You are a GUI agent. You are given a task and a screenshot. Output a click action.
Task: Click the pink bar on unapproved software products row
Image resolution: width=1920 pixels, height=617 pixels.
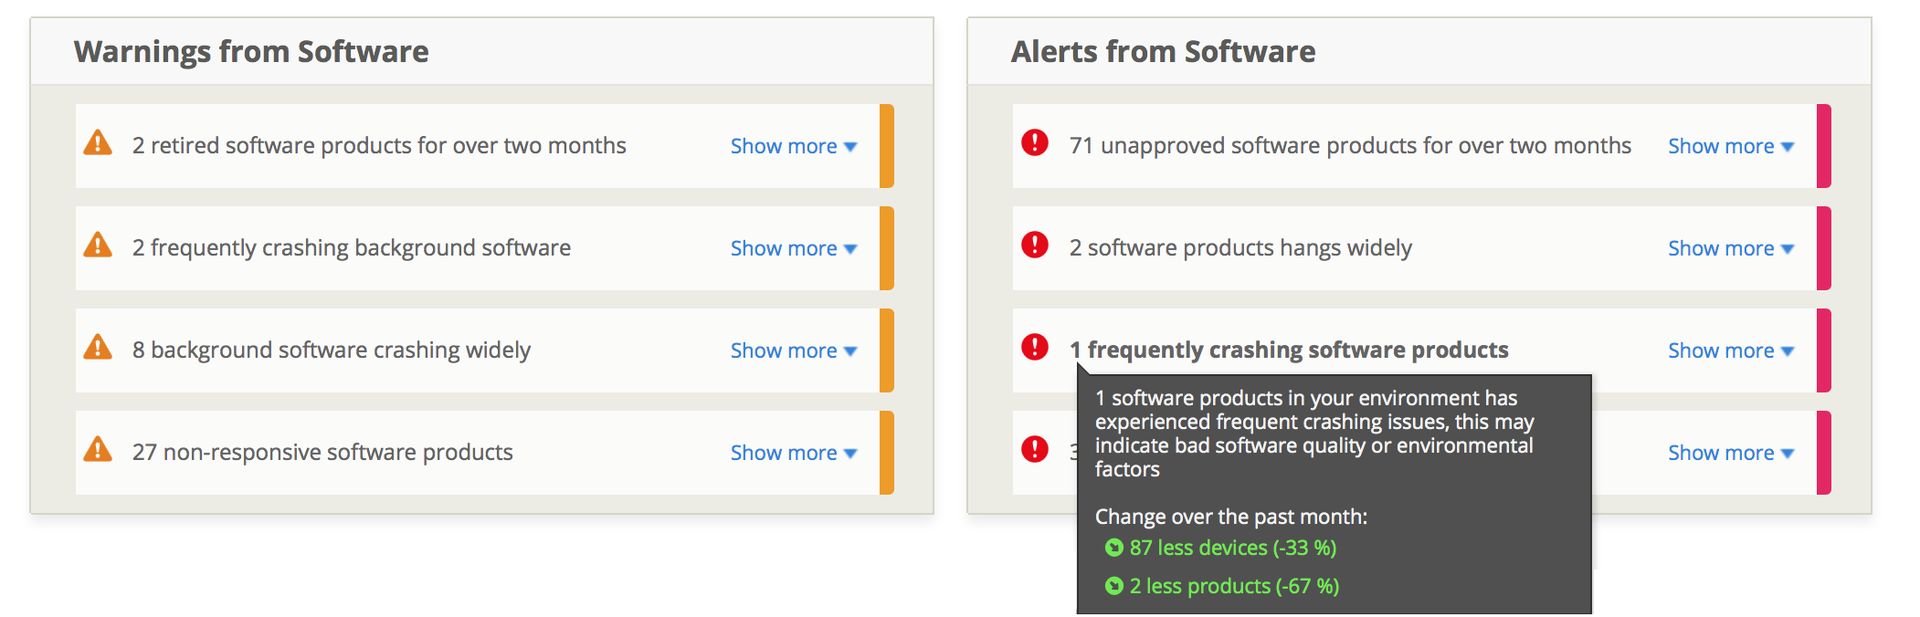1824,146
